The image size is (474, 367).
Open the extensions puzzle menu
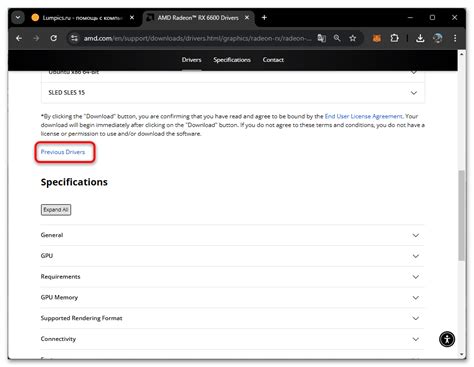point(394,38)
